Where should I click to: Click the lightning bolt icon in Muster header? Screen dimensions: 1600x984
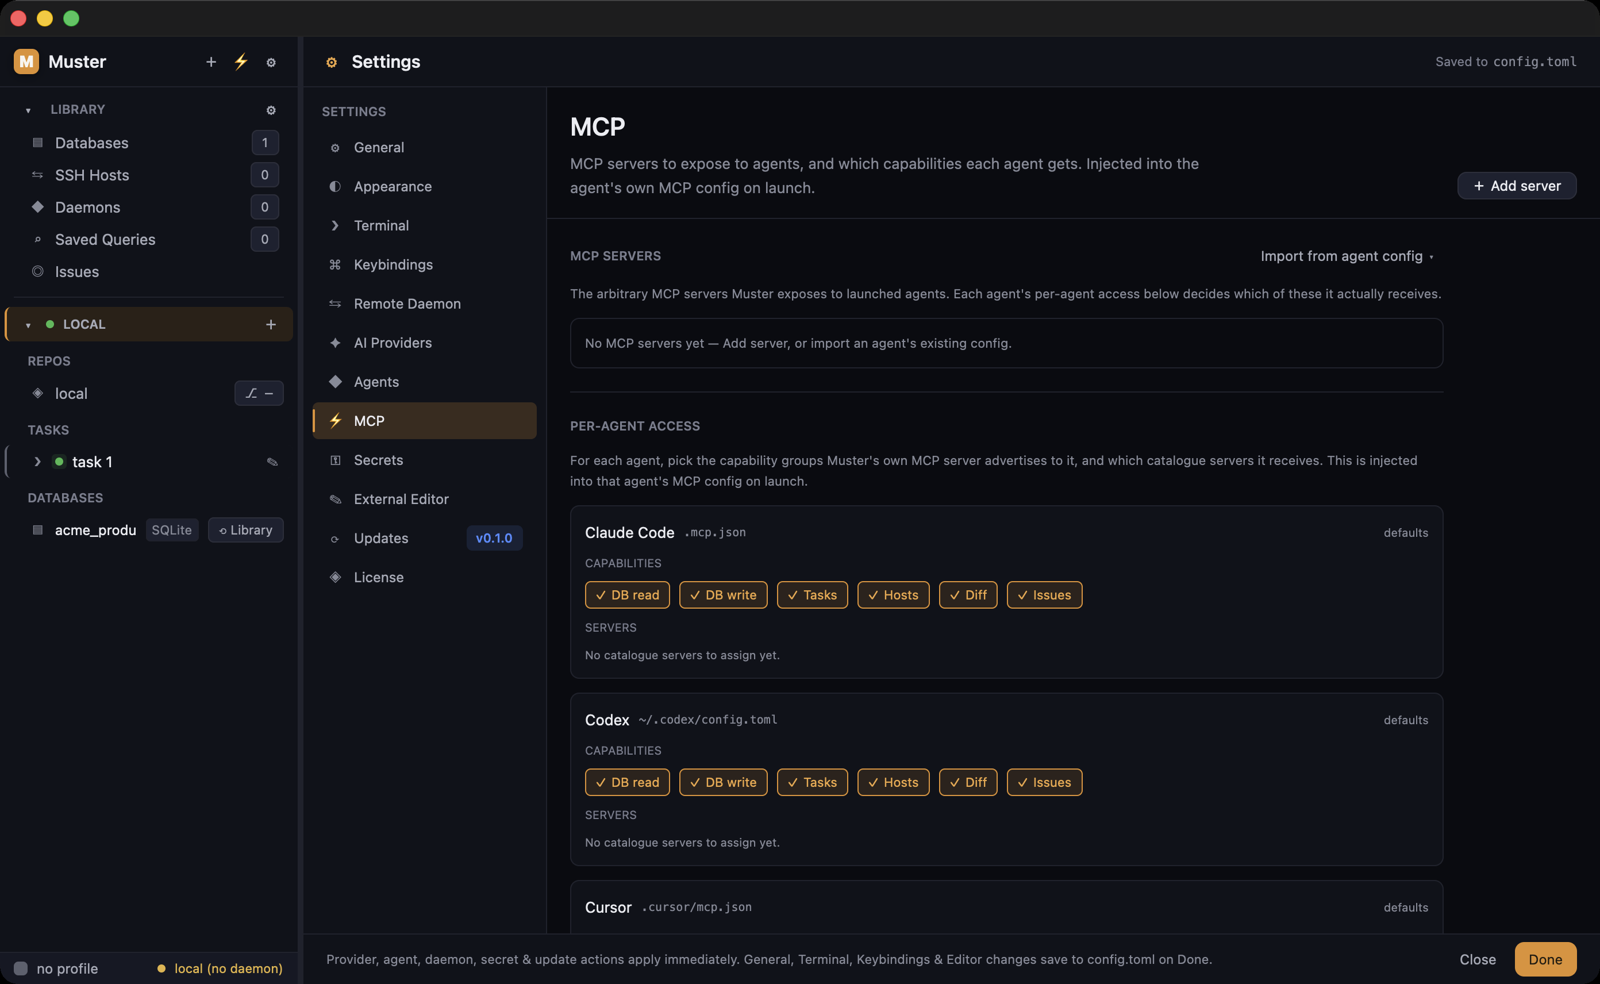(241, 62)
